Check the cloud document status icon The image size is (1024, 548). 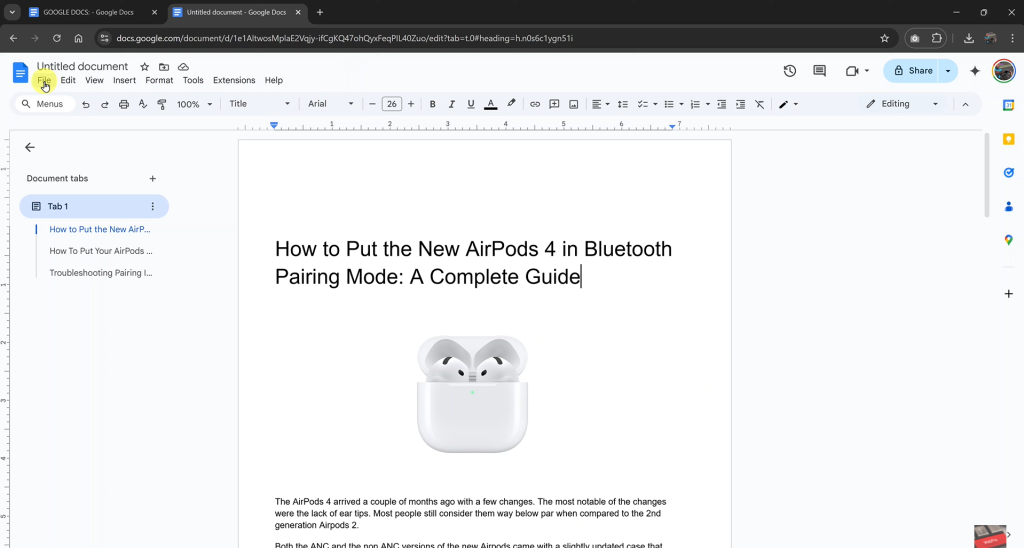click(184, 67)
